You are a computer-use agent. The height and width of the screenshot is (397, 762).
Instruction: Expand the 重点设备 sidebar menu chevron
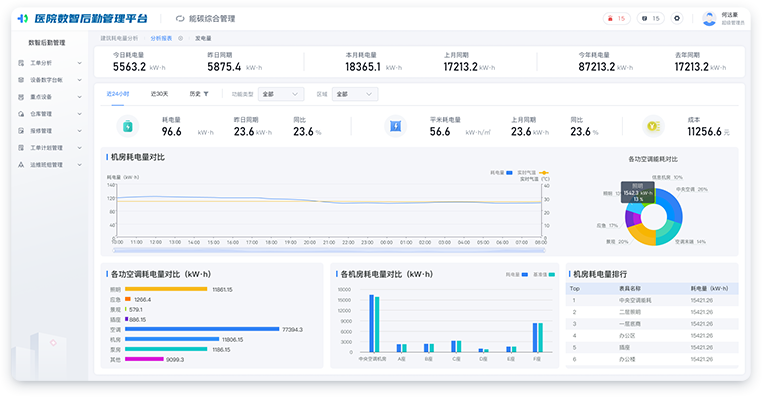[x=79, y=97]
